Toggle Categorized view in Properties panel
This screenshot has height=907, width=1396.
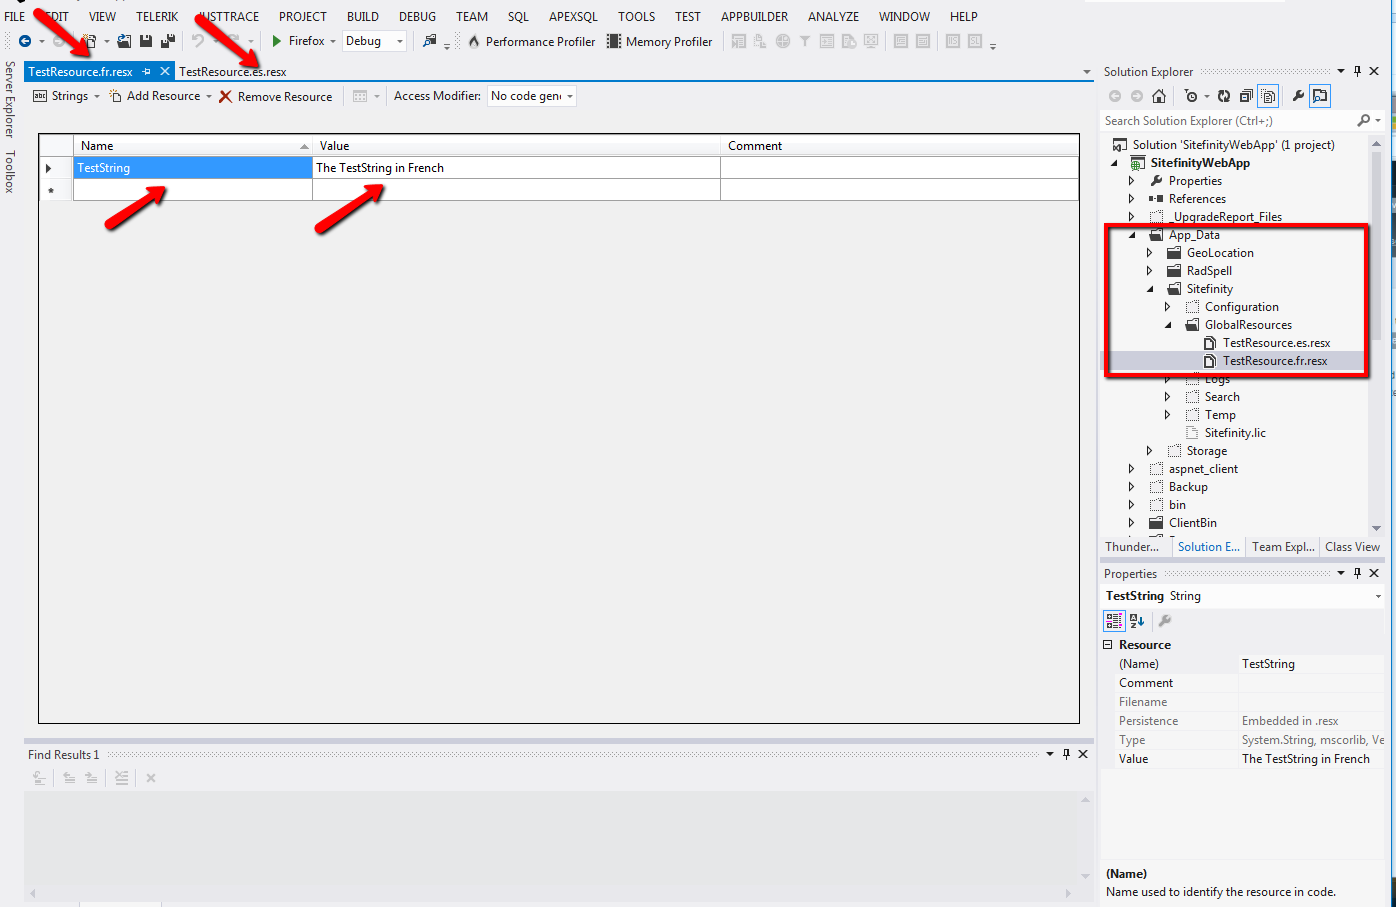tap(1114, 621)
